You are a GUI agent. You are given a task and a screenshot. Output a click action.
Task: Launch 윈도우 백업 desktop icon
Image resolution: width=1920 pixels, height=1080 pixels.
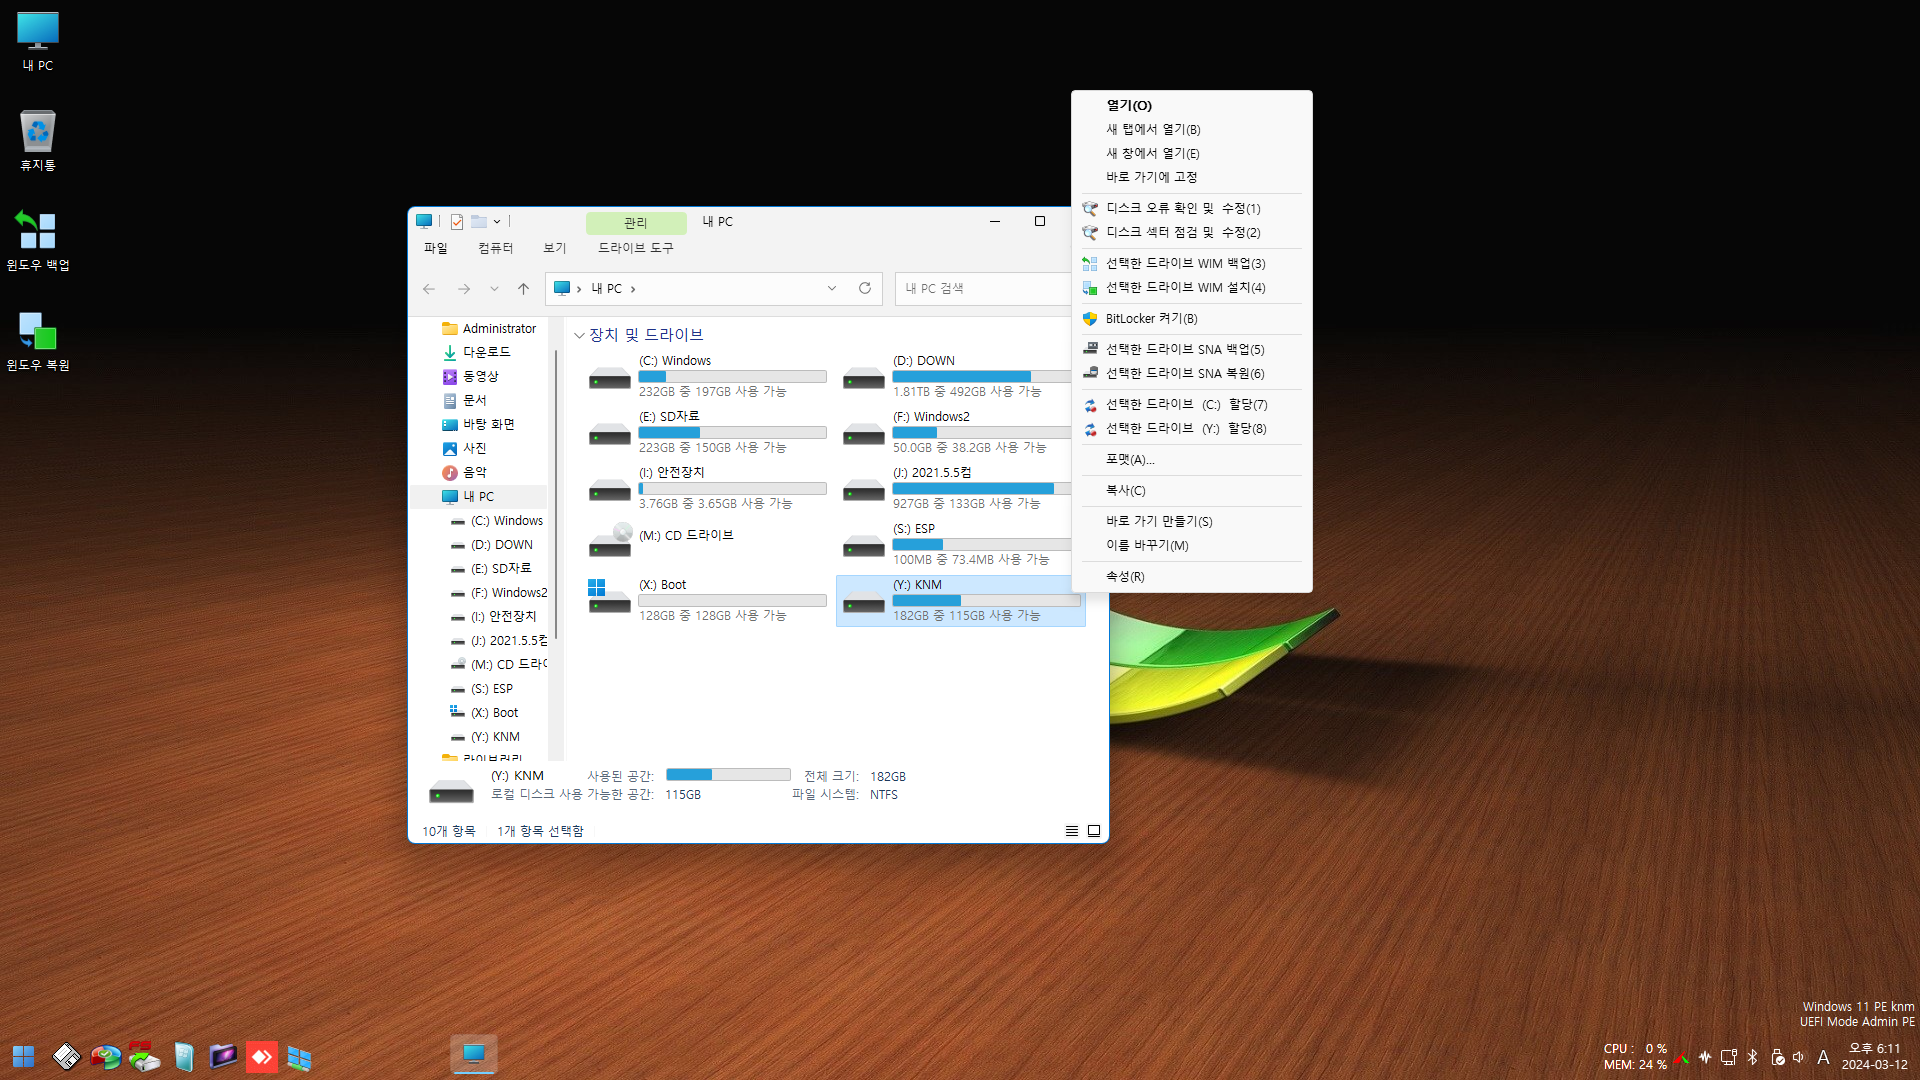pyautogui.click(x=38, y=241)
